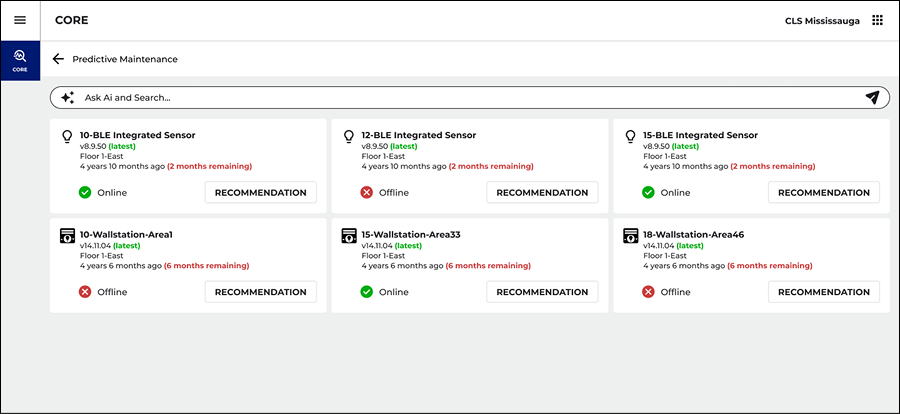The width and height of the screenshot is (900, 414).
Task: Click v8.9.50 version on 10-BLE card
Action: click(93, 146)
